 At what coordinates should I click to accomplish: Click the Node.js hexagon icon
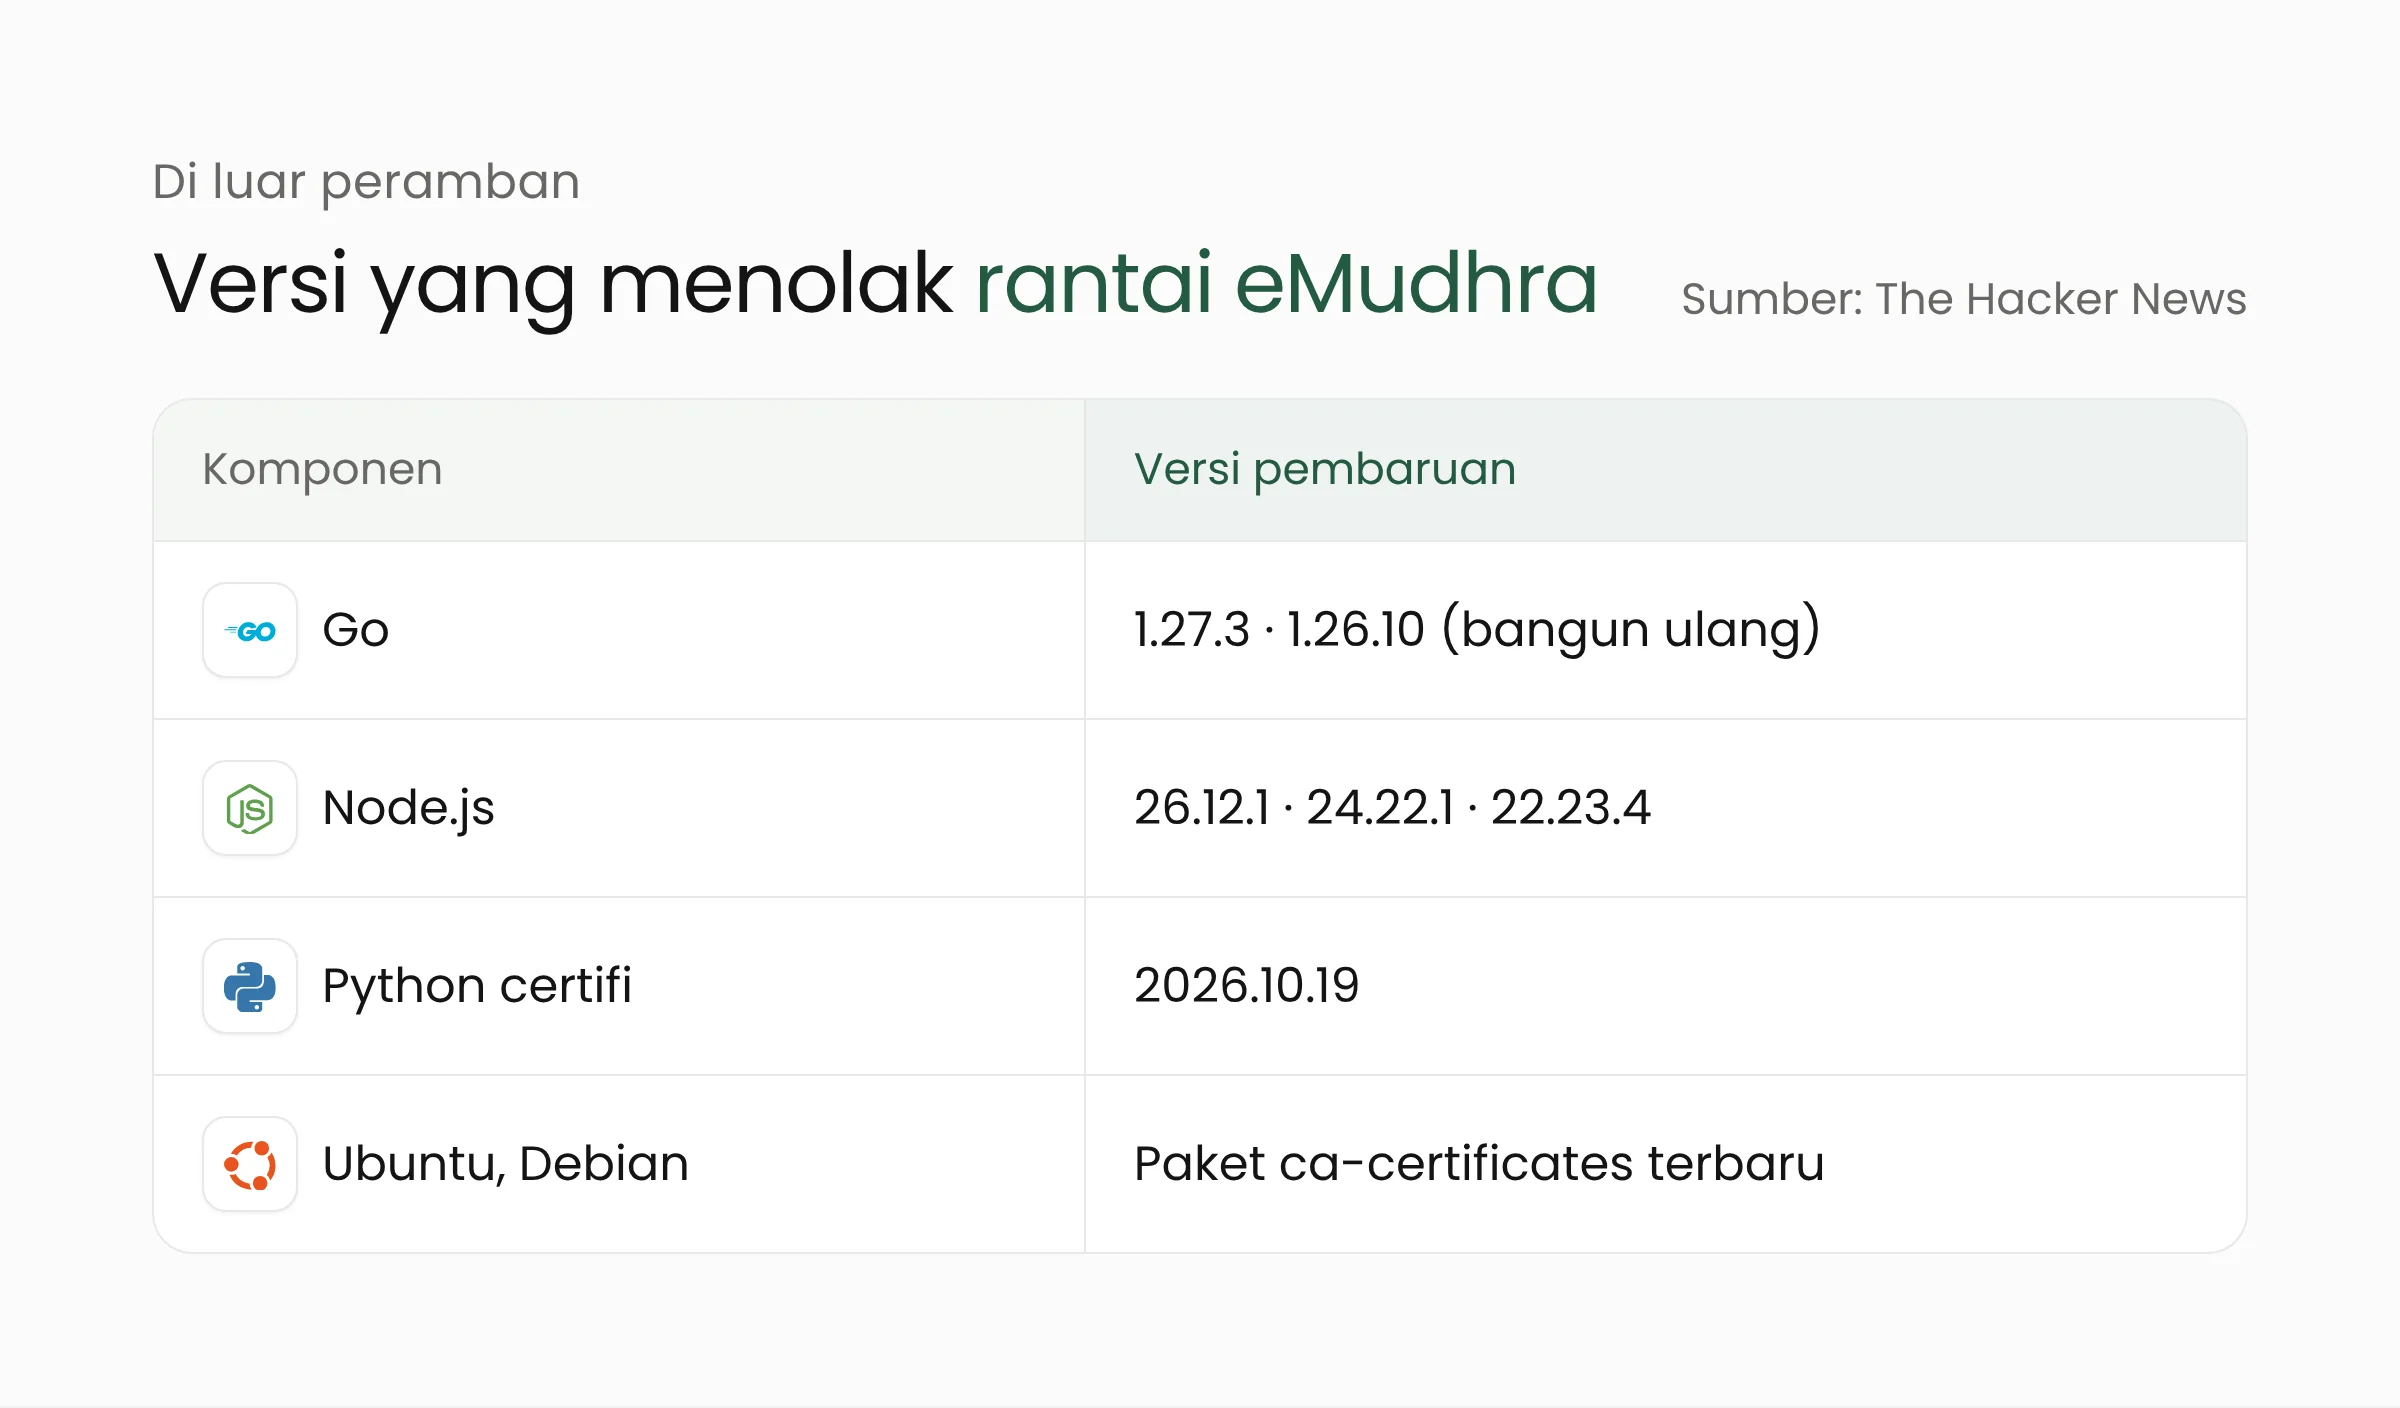tap(250, 809)
